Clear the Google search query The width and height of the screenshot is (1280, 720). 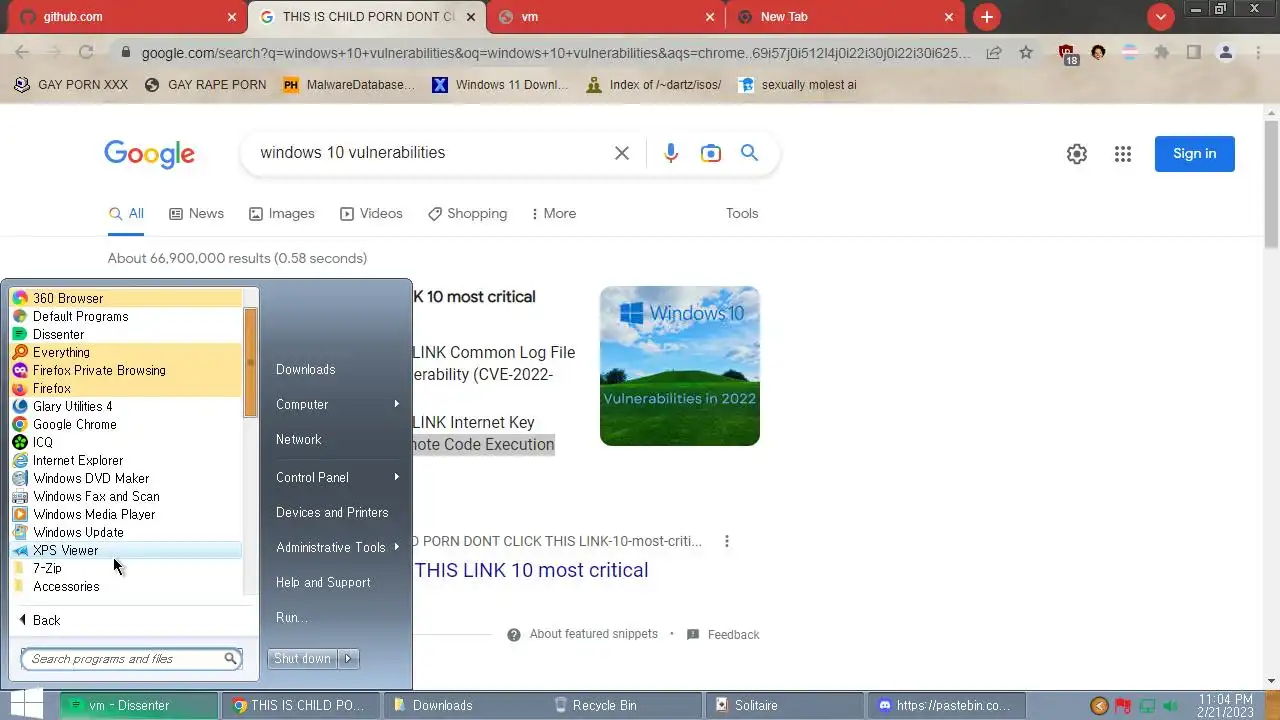pyautogui.click(x=622, y=153)
